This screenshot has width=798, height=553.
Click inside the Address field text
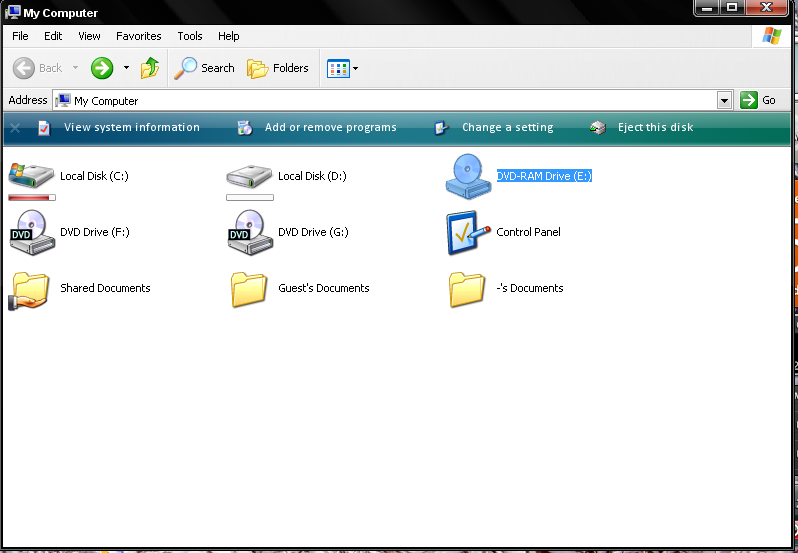tap(106, 101)
